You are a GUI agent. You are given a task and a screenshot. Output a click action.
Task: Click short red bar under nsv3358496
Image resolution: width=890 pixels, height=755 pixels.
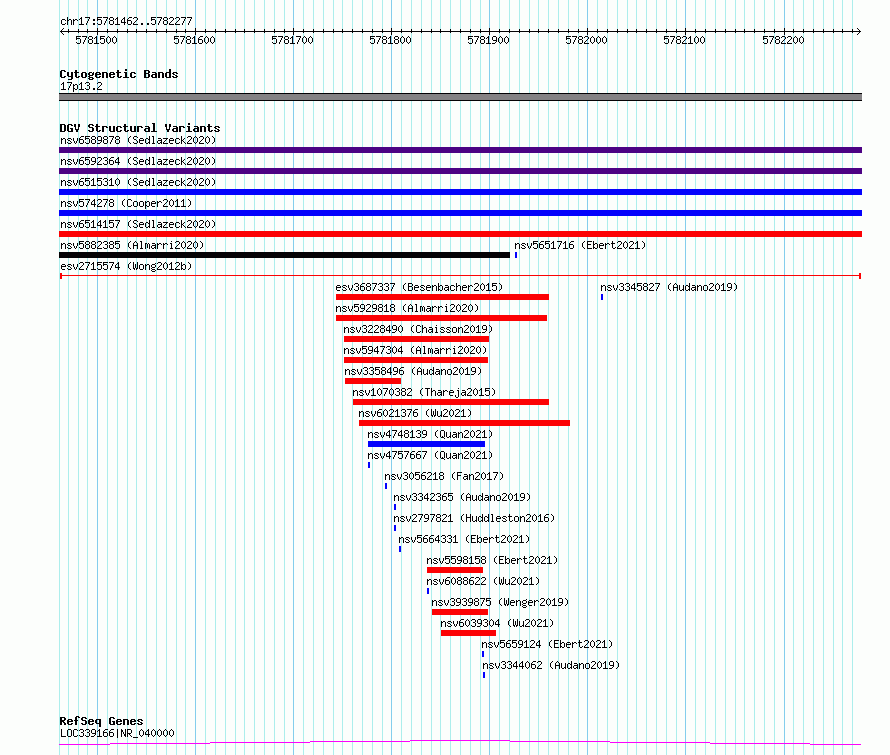(373, 381)
